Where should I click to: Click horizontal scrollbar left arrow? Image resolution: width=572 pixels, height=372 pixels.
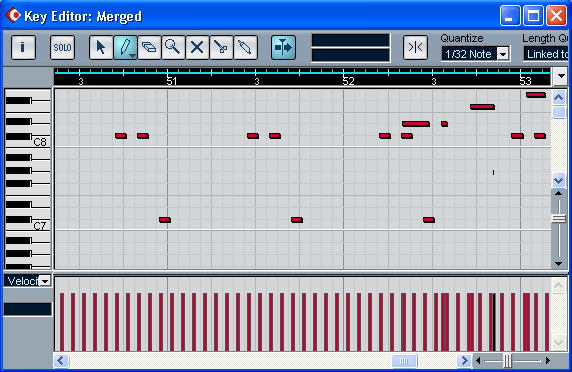pos(61,361)
